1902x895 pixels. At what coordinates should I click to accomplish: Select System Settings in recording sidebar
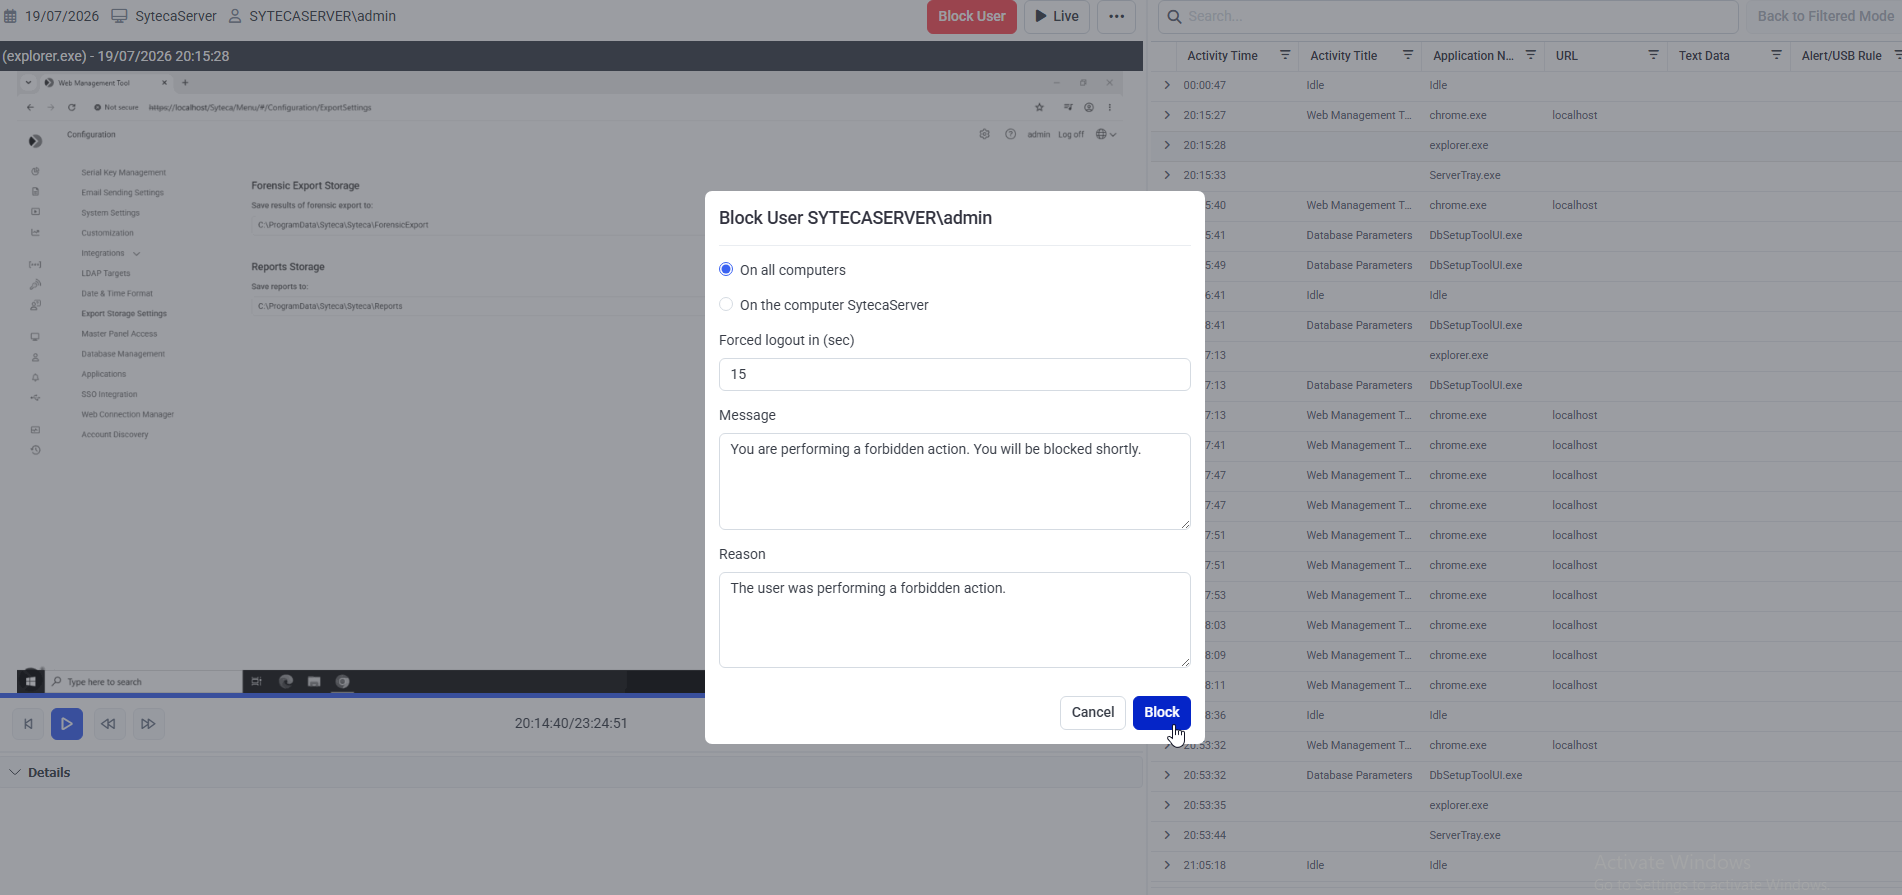click(110, 212)
